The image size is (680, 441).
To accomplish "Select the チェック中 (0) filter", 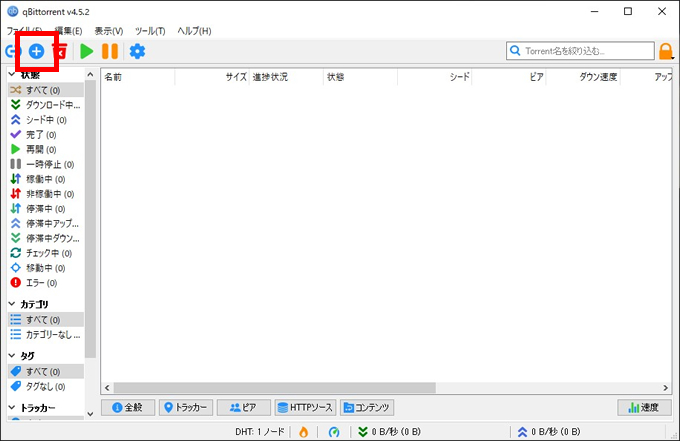I will [x=46, y=253].
